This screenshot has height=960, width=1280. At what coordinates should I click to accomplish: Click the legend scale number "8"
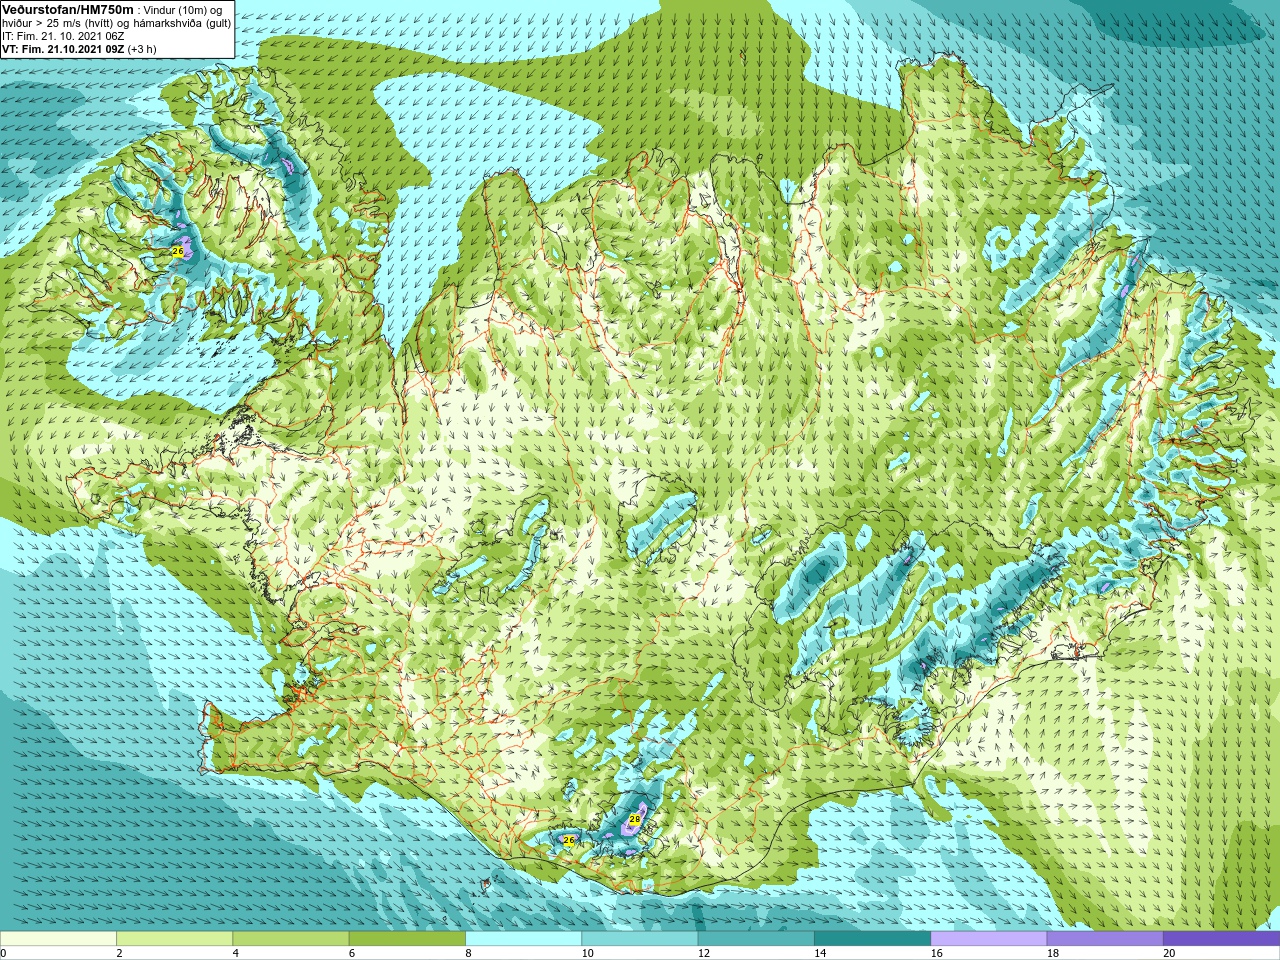pos(467,953)
